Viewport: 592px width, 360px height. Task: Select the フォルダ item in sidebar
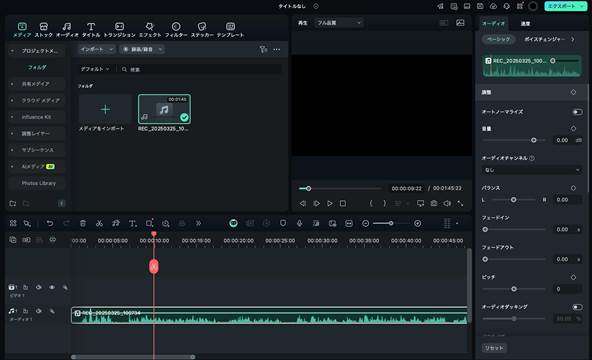(x=37, y=68)
